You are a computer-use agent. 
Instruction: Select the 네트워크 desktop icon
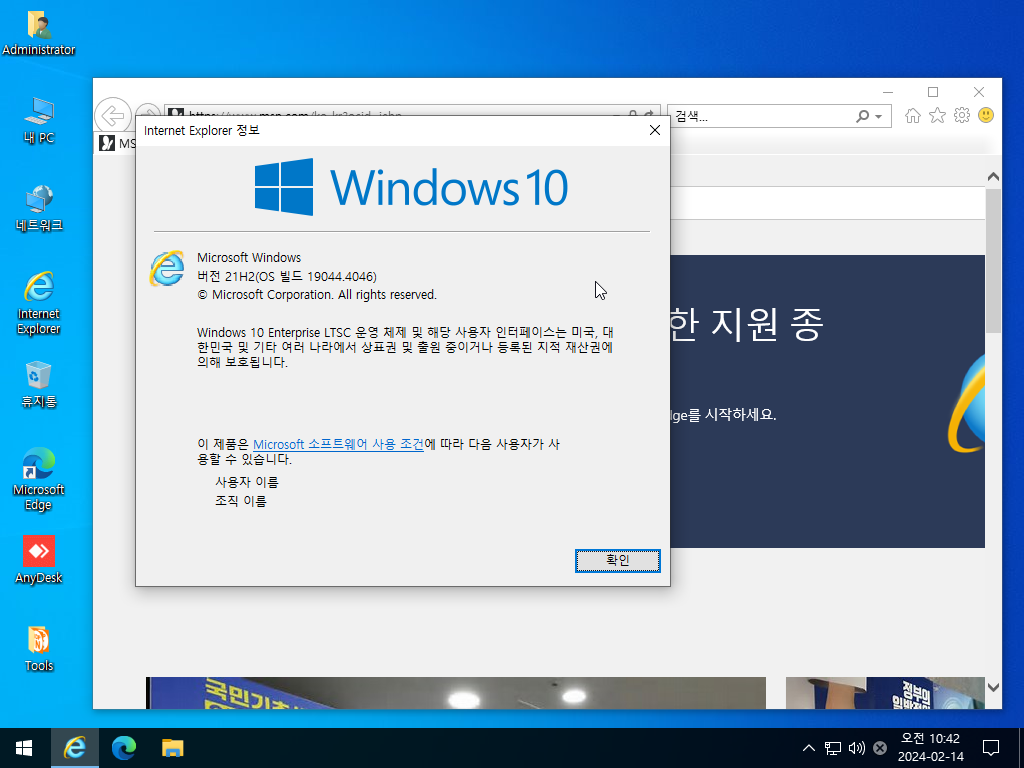coord(39,208)
